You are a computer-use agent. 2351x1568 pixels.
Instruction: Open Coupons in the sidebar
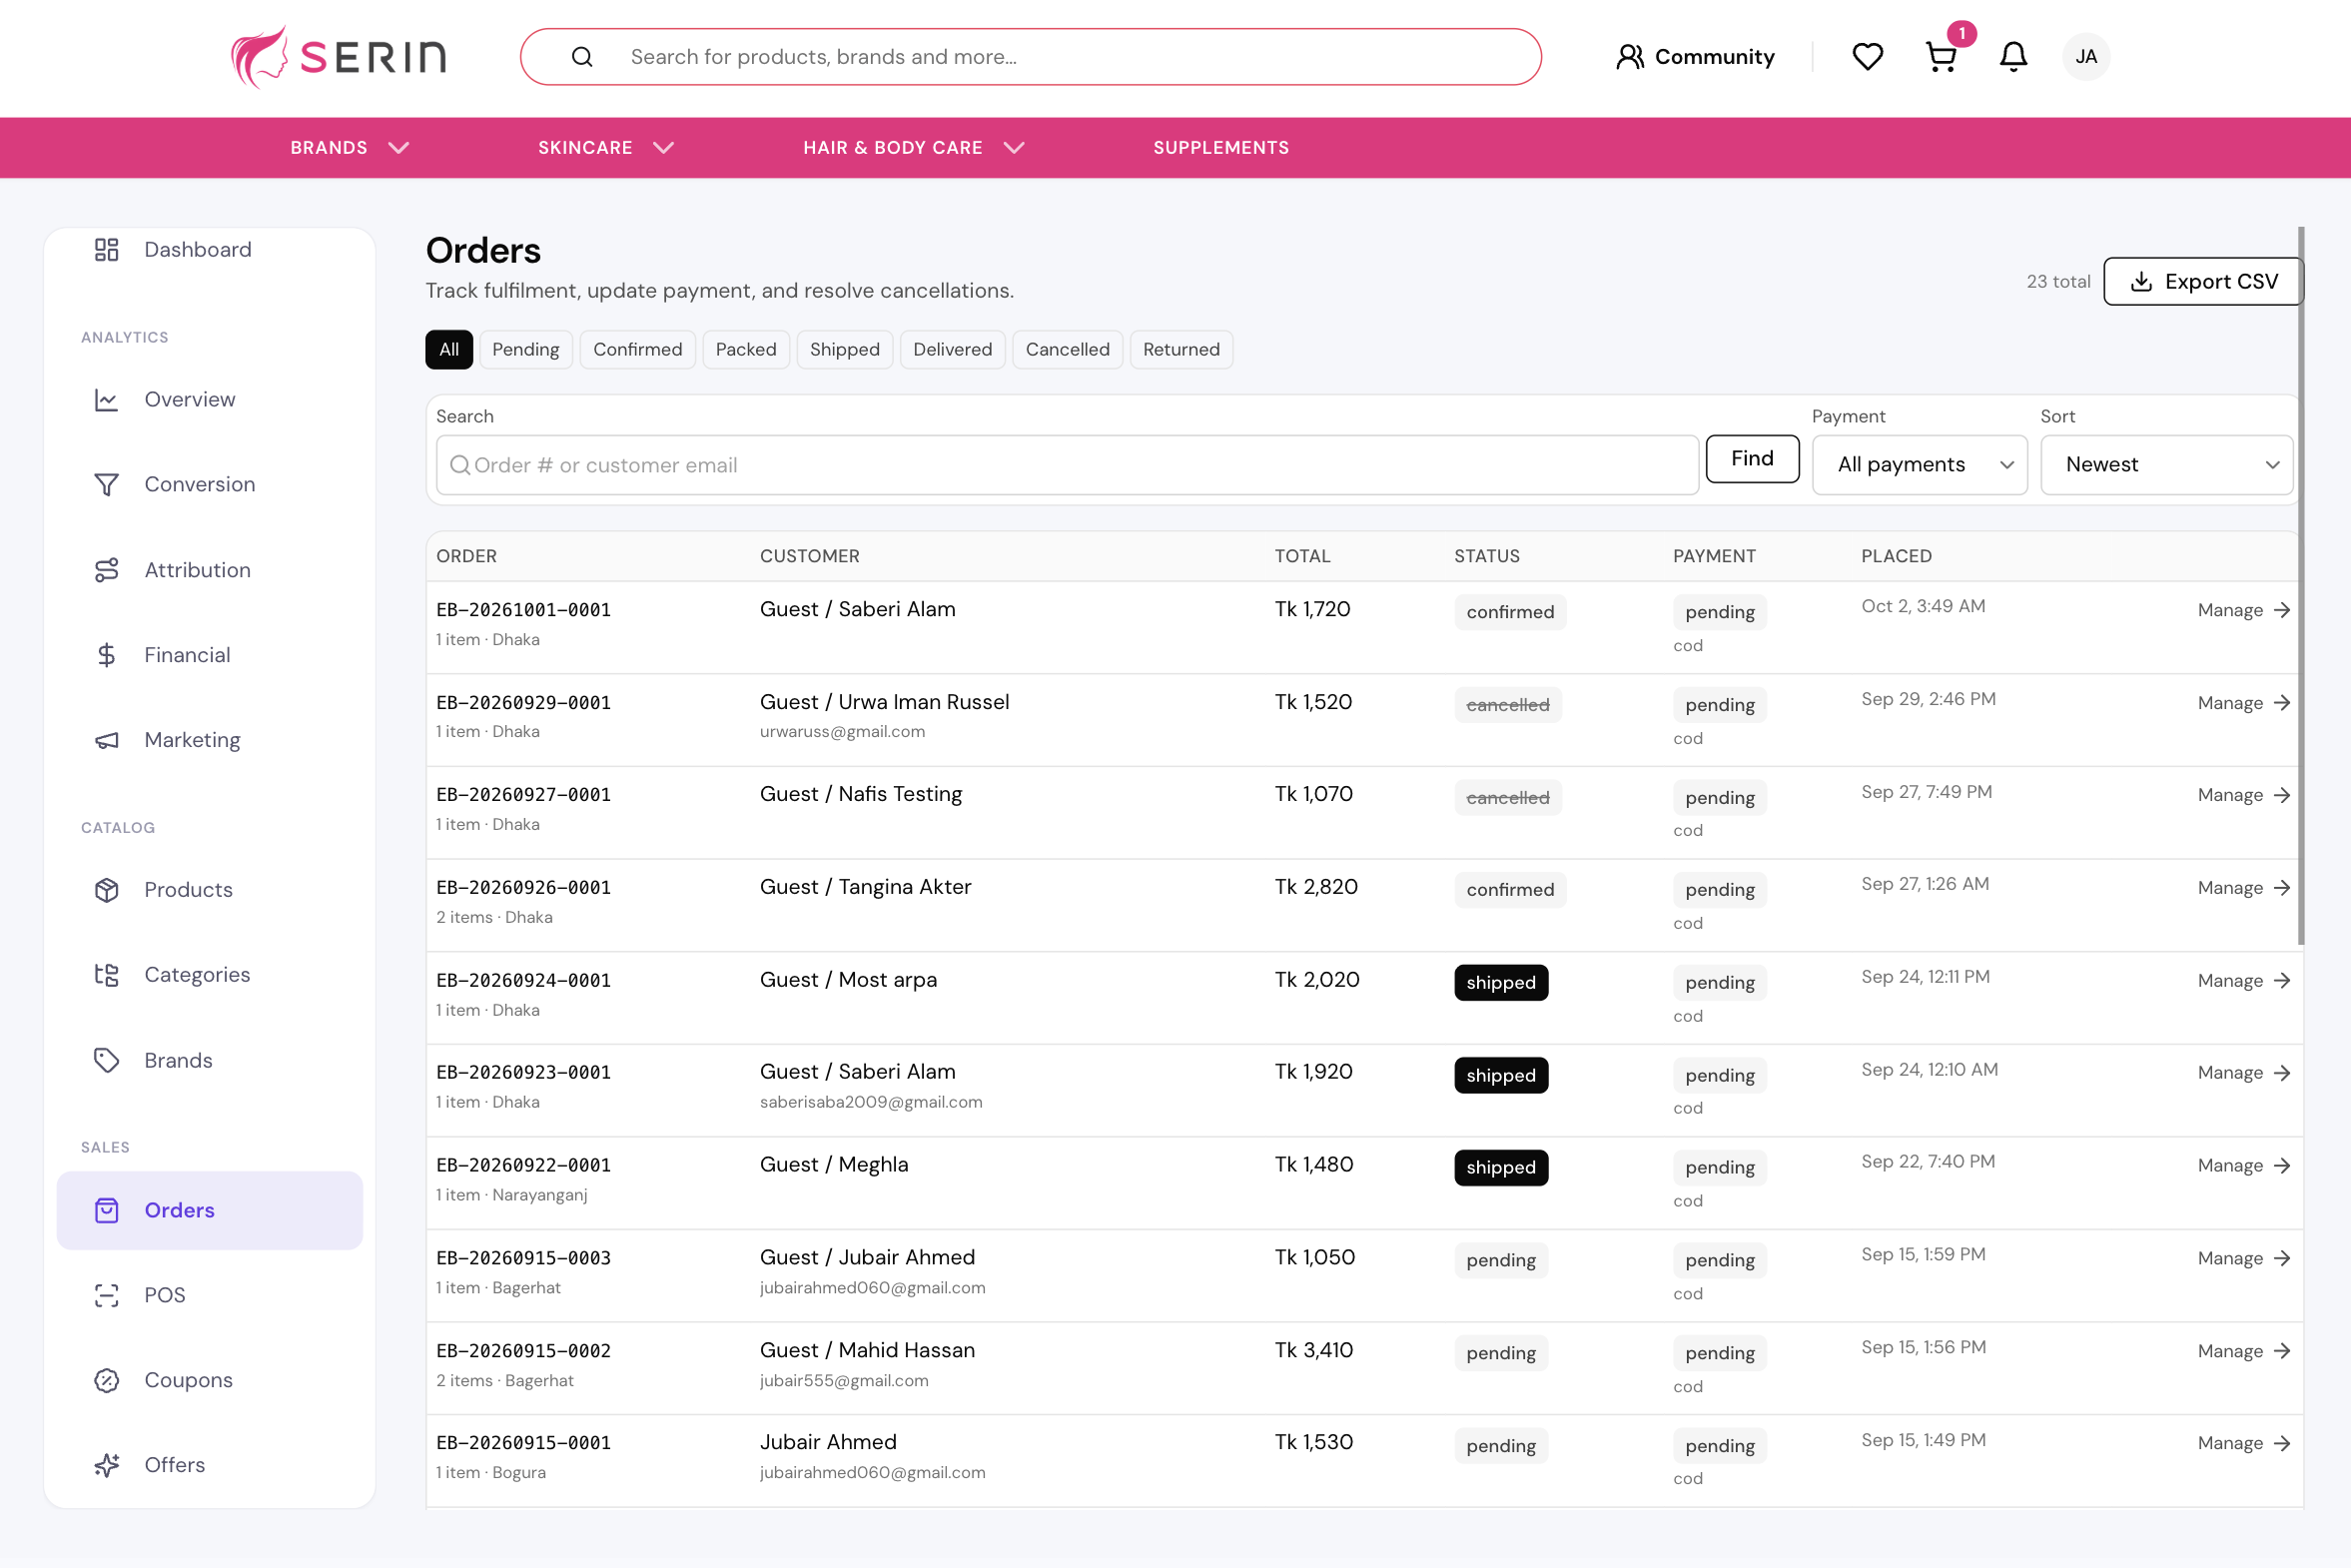[x=209, y=1380]
